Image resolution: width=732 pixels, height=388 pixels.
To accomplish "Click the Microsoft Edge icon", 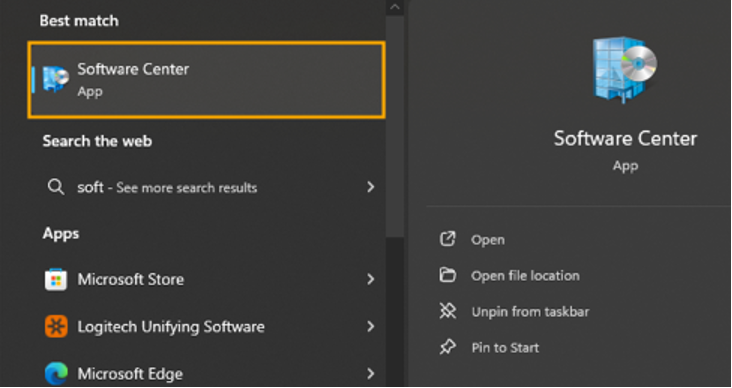I will coord(56,374).
